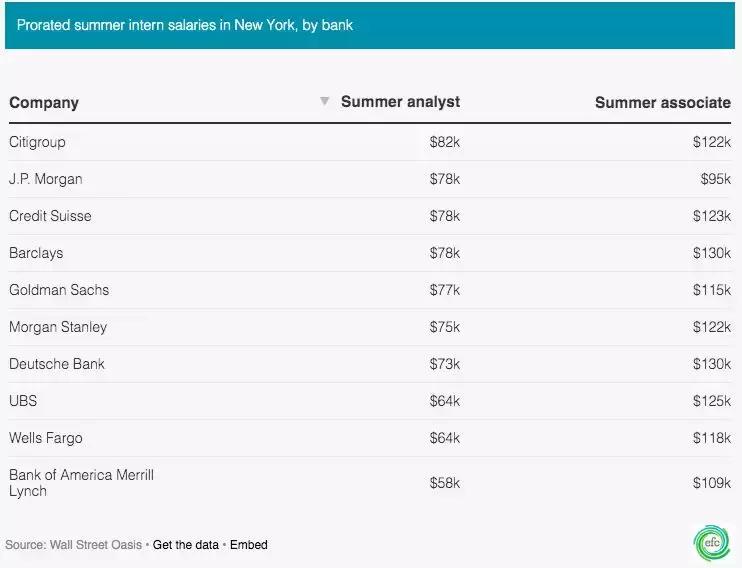Click the Embed link
Viewport: 742px width, 568px height.
[249, 545]
